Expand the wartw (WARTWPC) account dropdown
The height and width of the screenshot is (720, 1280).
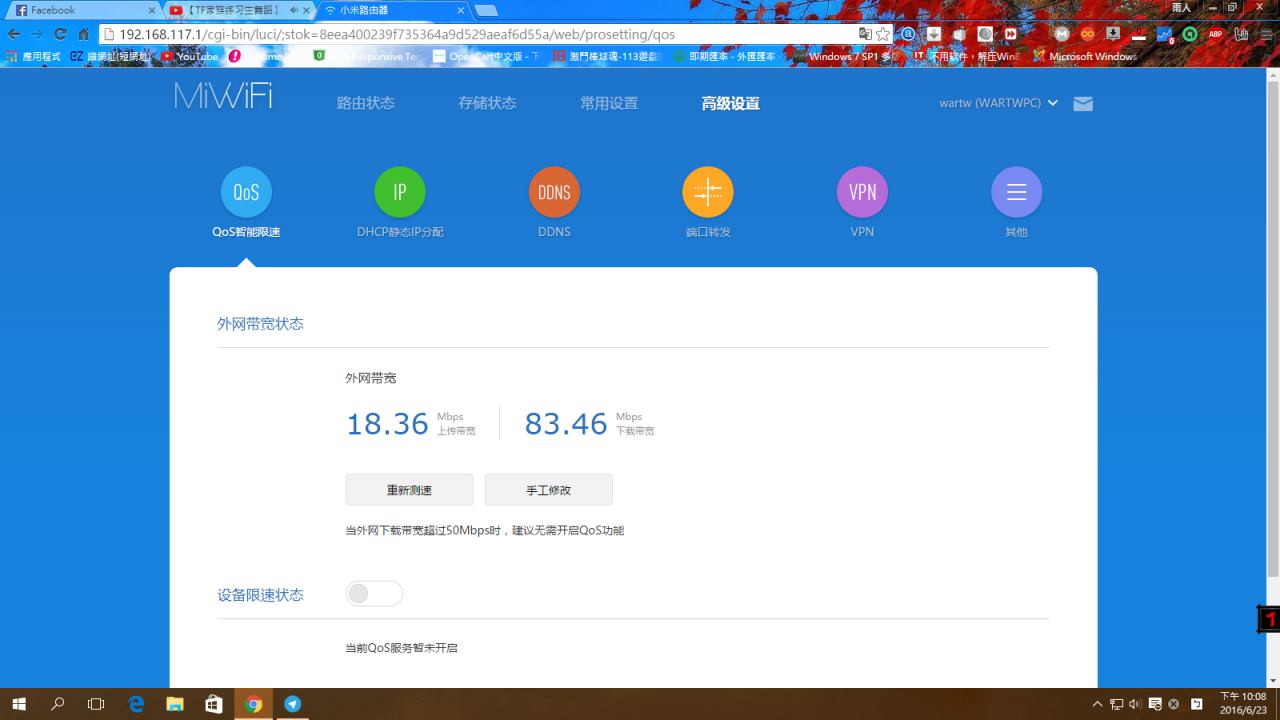coord(998,103)
